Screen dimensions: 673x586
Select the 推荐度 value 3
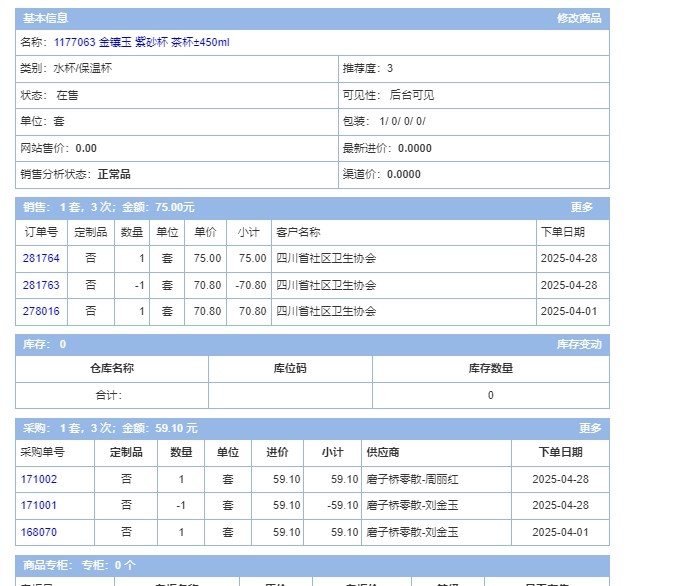390,68
